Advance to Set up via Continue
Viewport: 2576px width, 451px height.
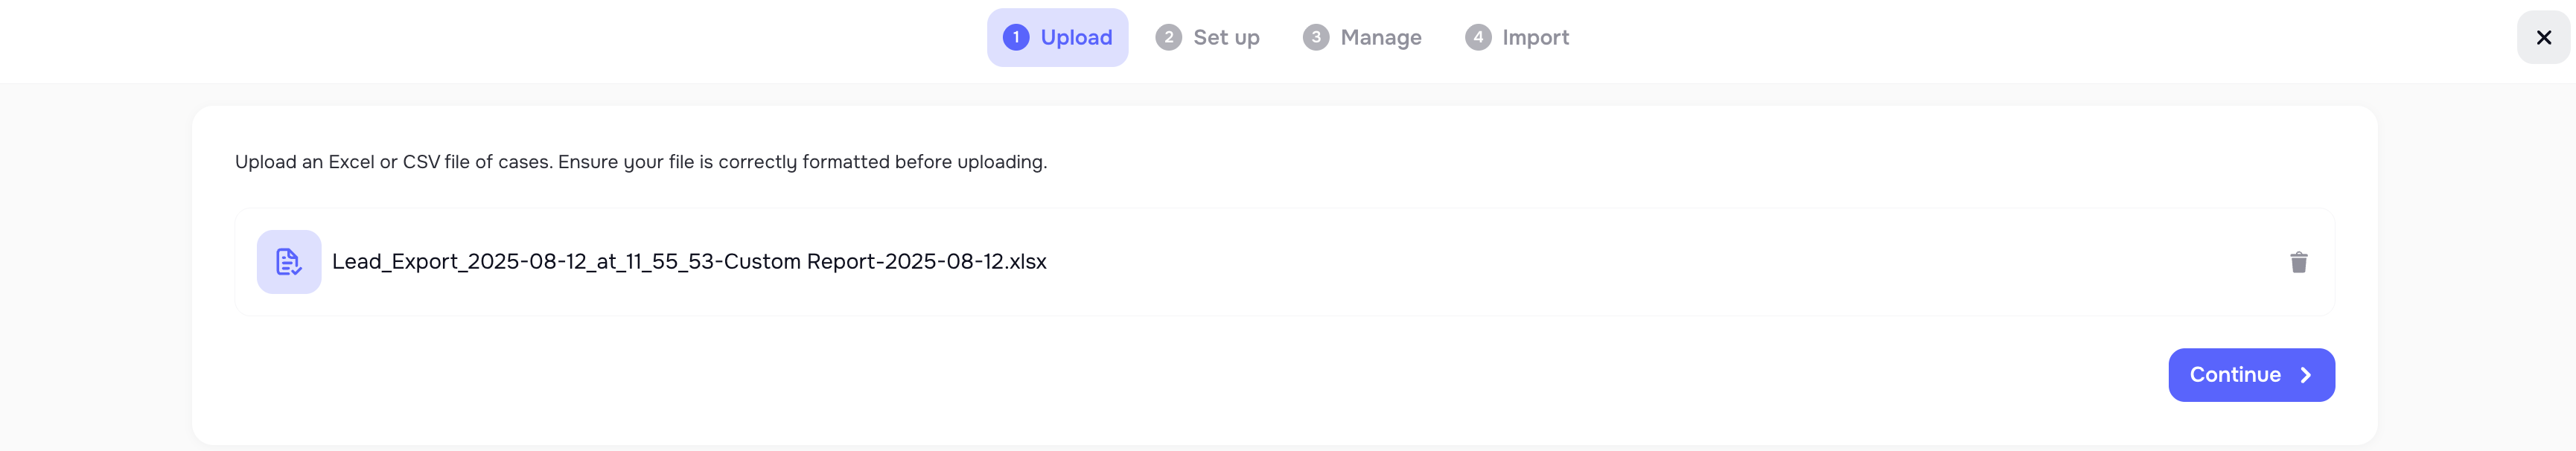click(x=2251, y=374)
